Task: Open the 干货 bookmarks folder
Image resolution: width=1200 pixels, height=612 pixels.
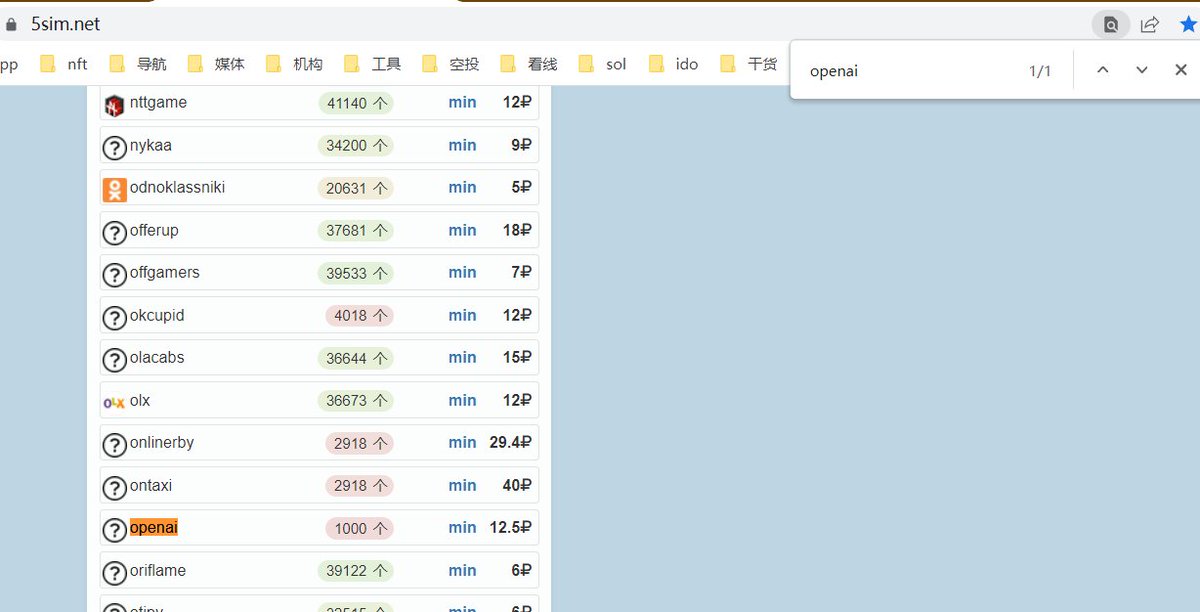Action: 748,64
